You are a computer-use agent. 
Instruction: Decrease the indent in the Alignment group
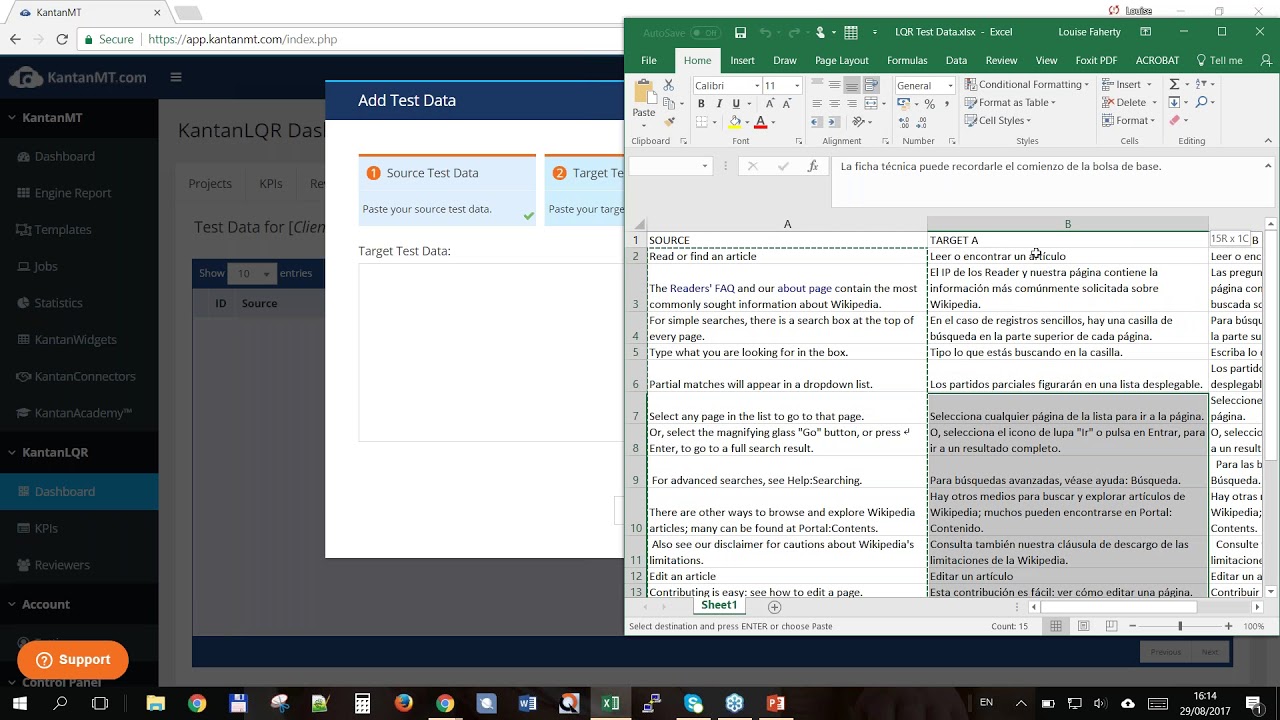[817, 122]
